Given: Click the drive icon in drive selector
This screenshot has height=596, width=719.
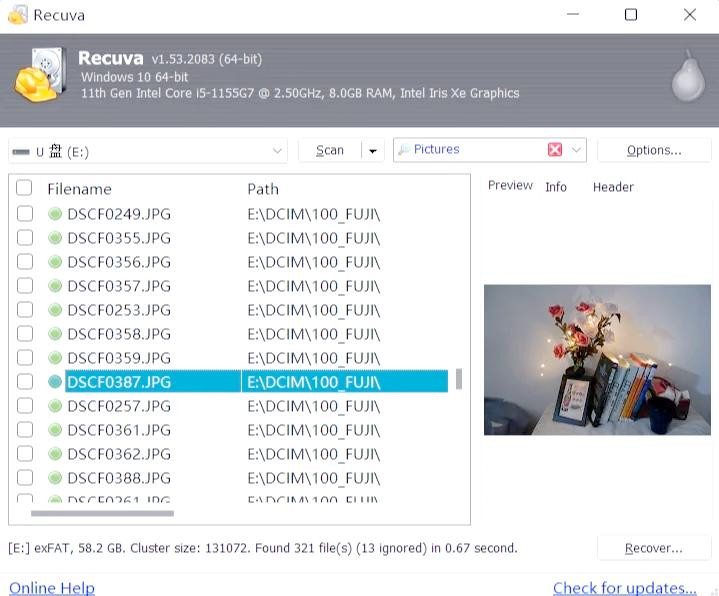Looking at the screenshot, I should (20, 152).
